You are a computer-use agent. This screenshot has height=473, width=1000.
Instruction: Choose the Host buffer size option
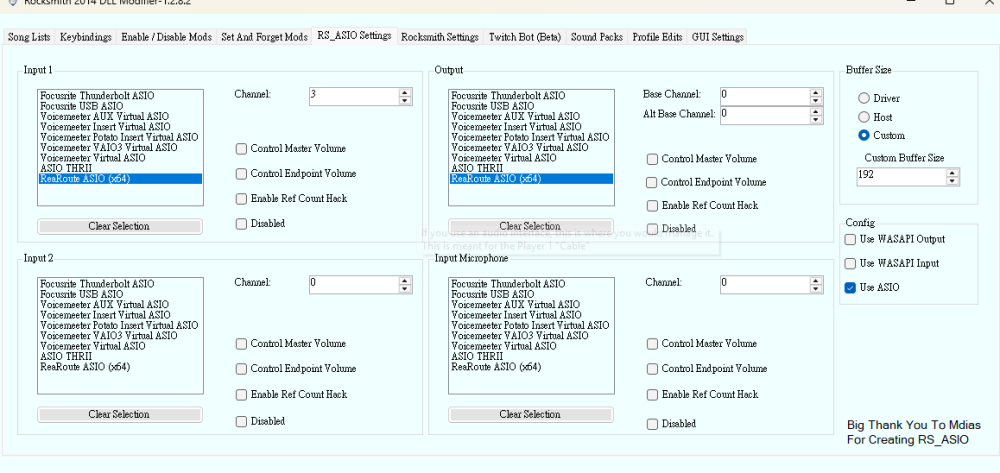click(x=864, y=117)
